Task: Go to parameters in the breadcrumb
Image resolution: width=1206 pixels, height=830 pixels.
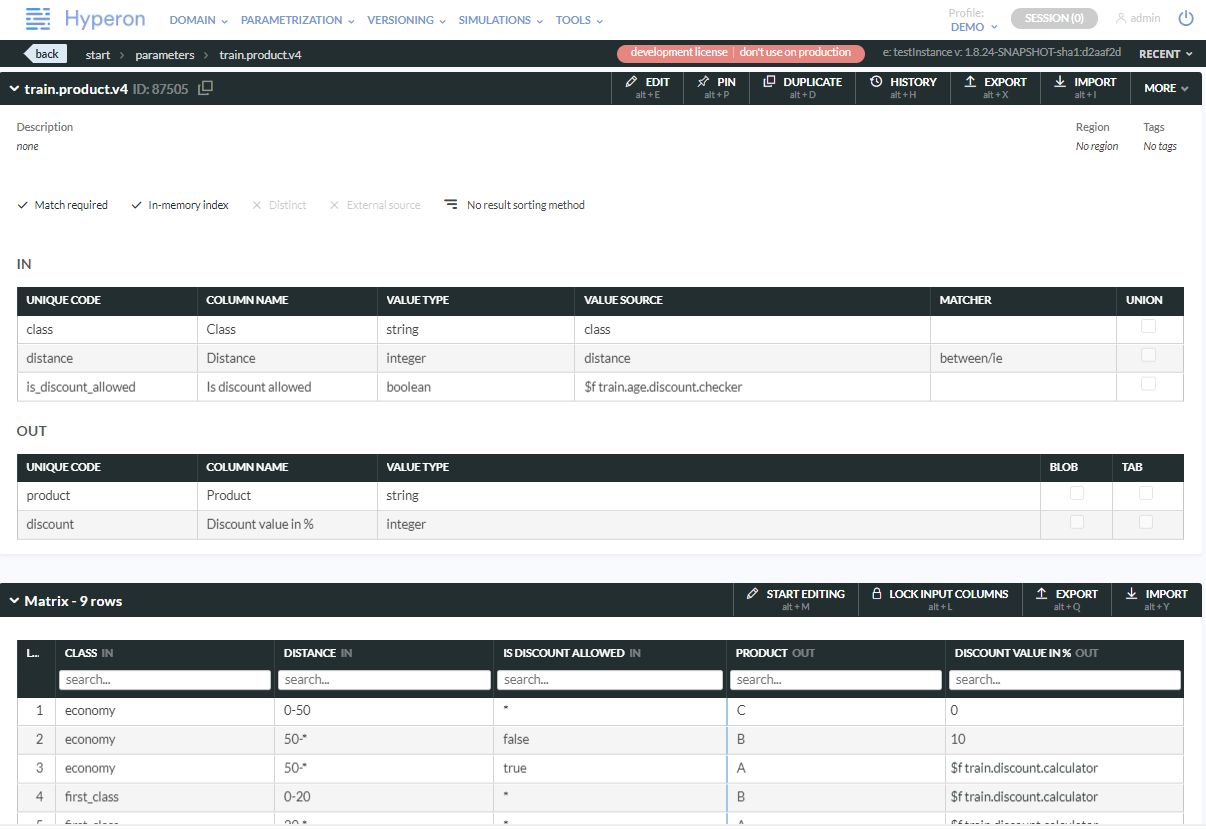Action: [165, 55]
